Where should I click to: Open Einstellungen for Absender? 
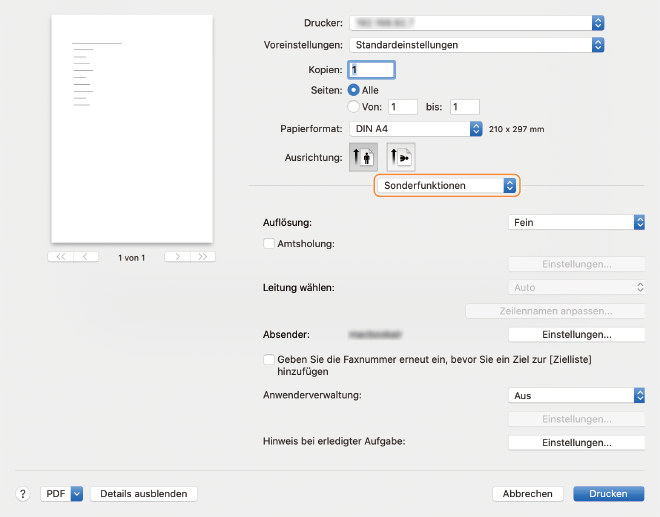[x=576, y=334]
